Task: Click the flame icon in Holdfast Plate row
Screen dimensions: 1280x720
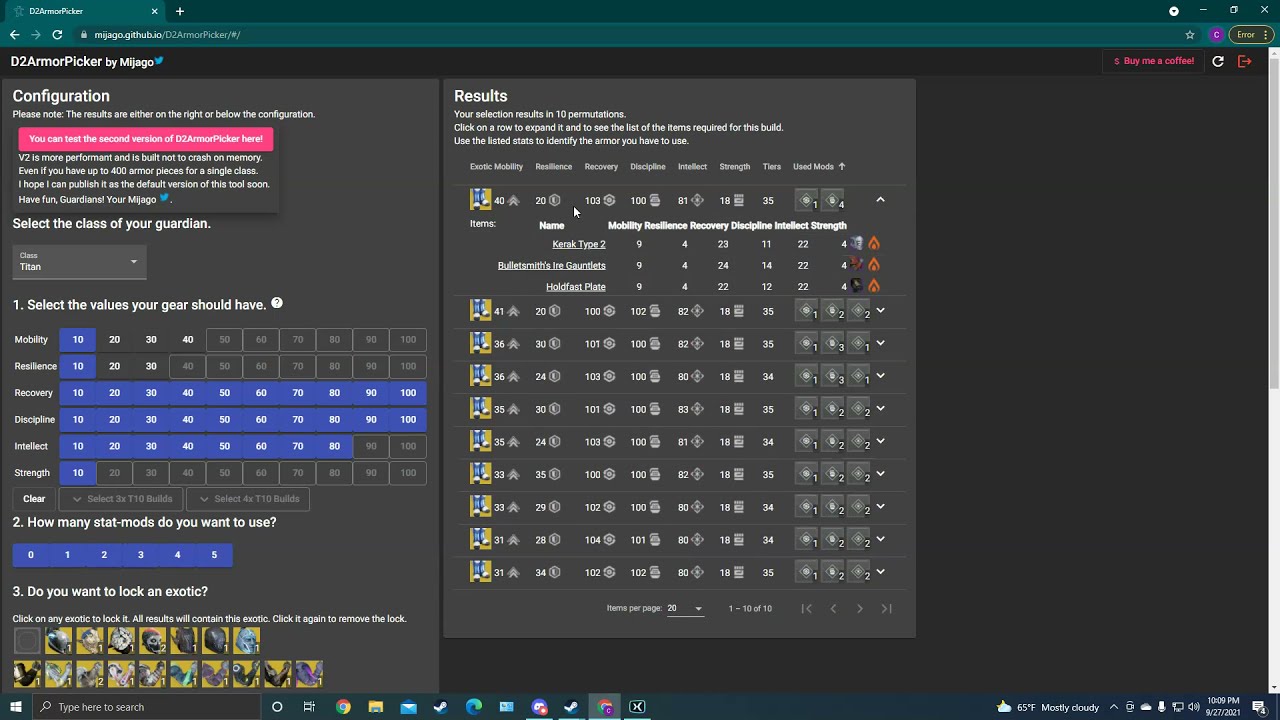Action: pyautogui.click(x=873, y=286)
